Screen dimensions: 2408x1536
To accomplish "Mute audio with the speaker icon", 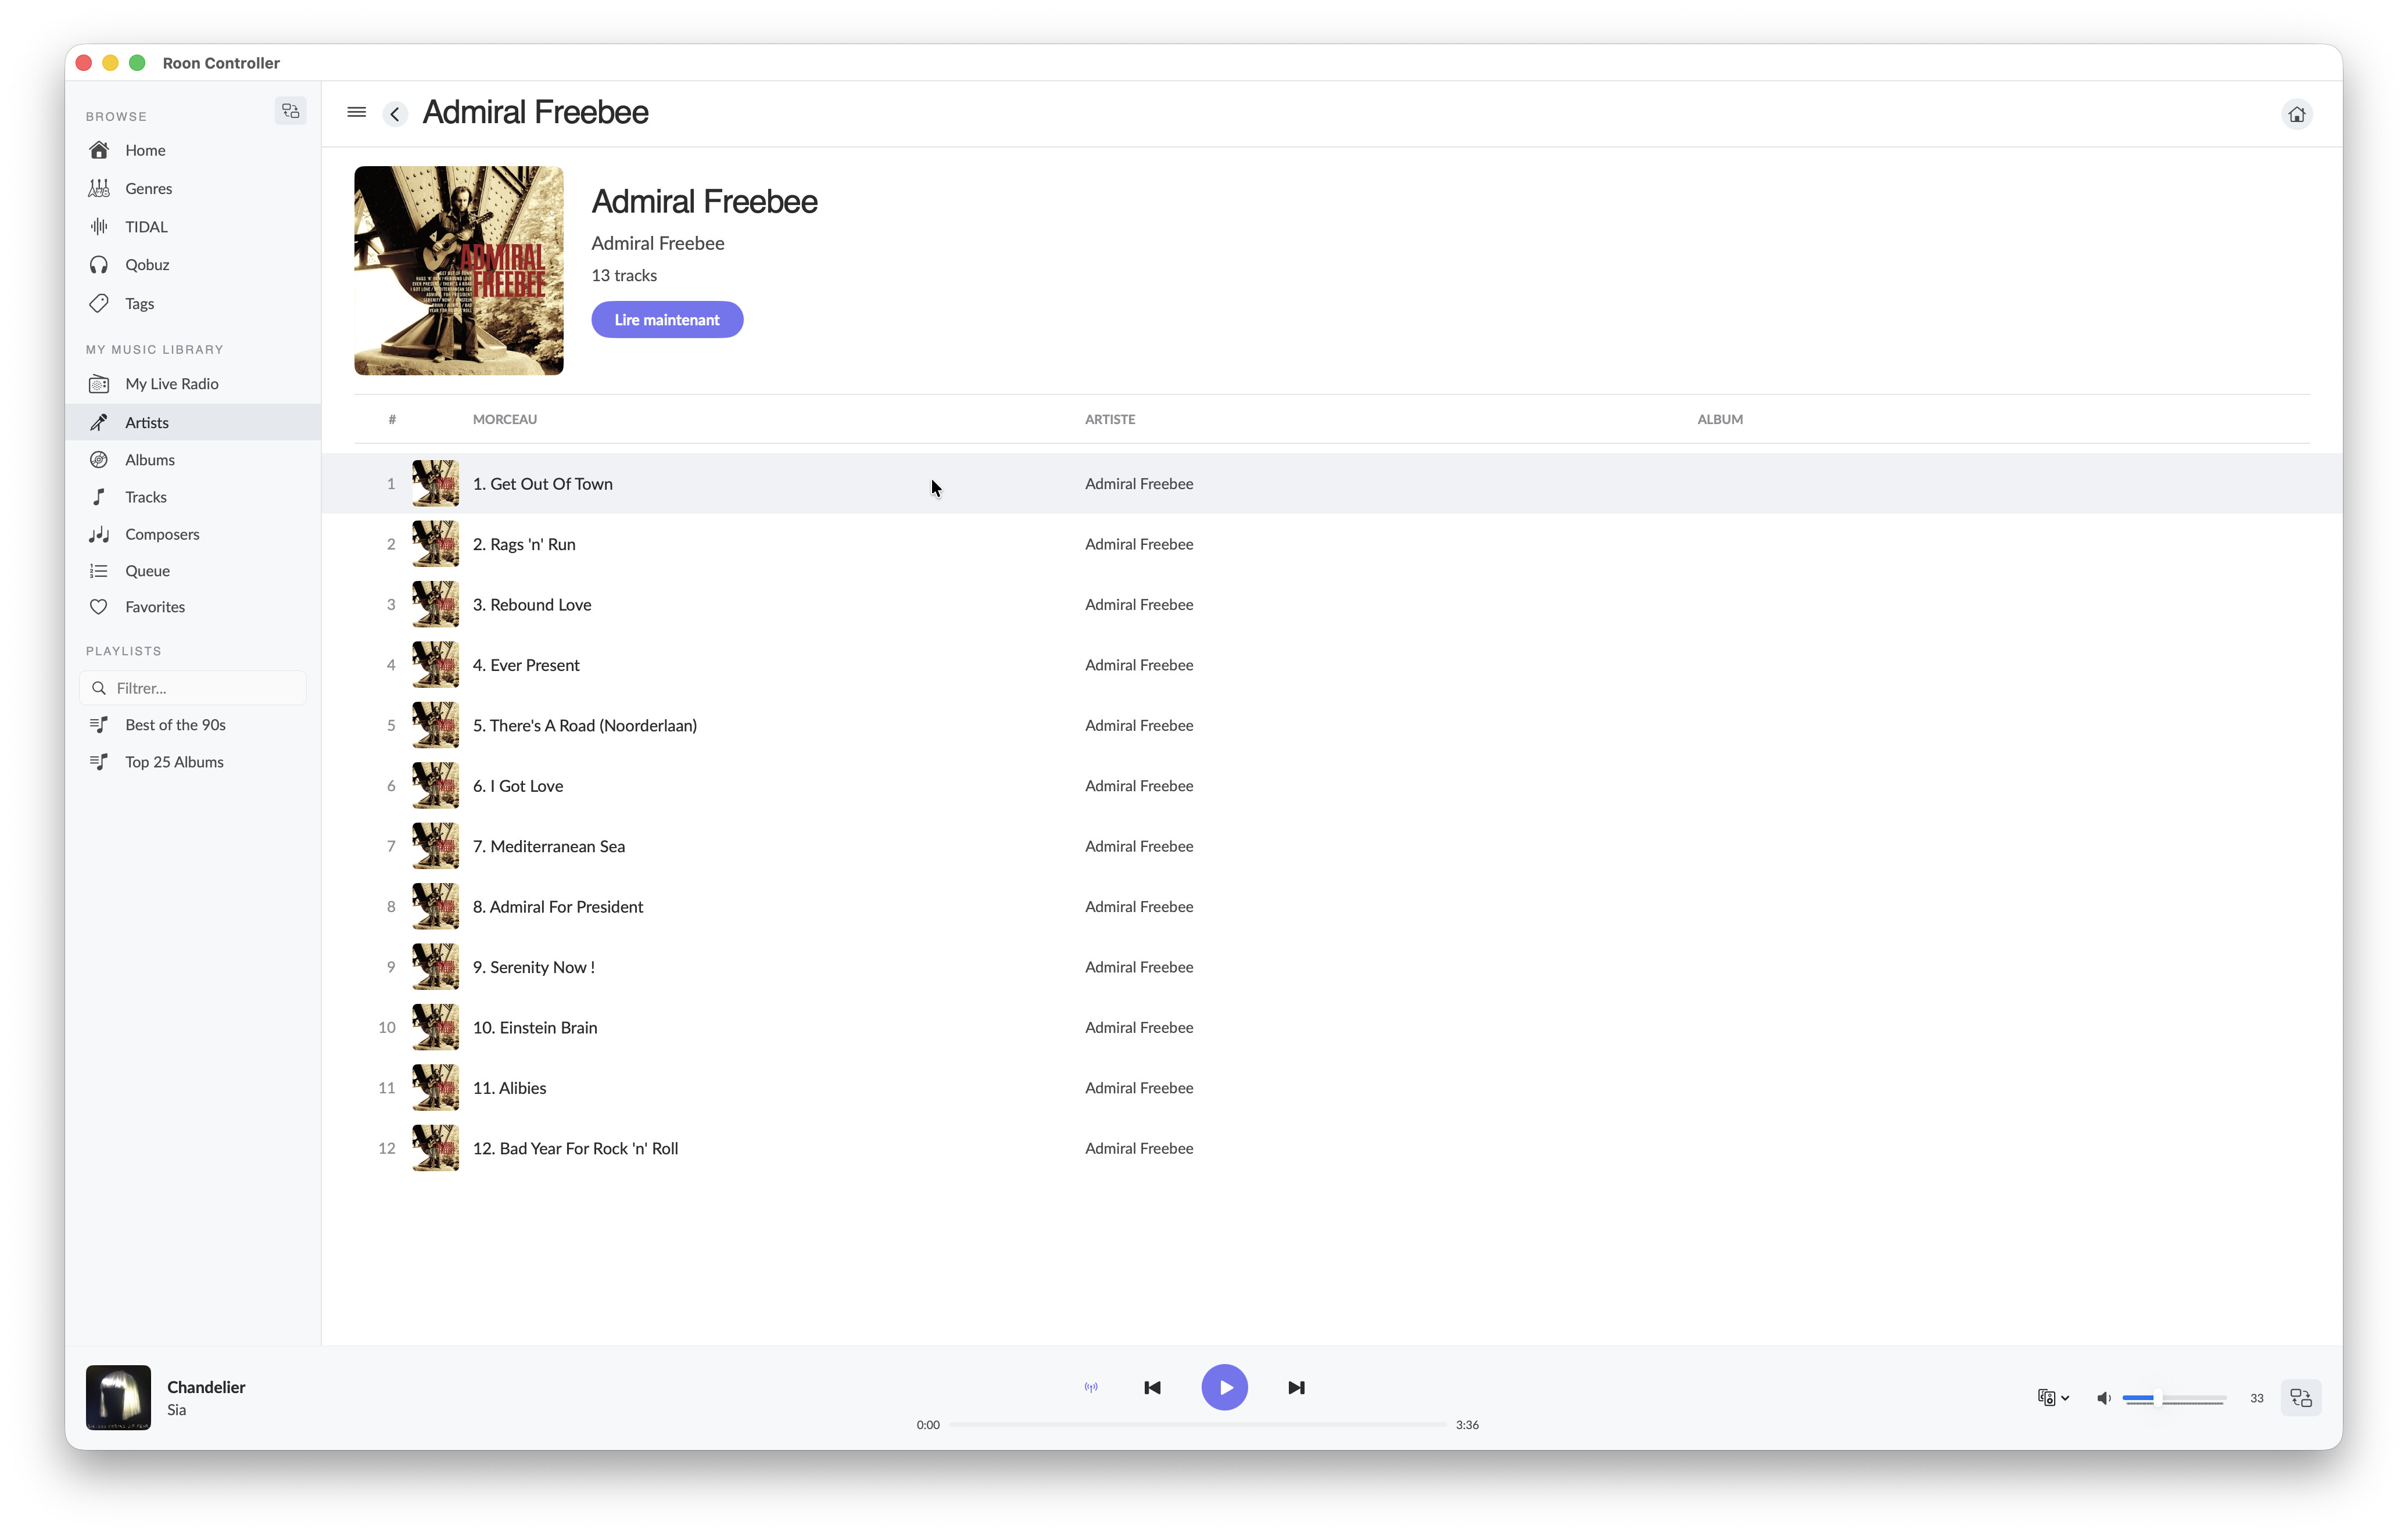I will (2103, 1398).
